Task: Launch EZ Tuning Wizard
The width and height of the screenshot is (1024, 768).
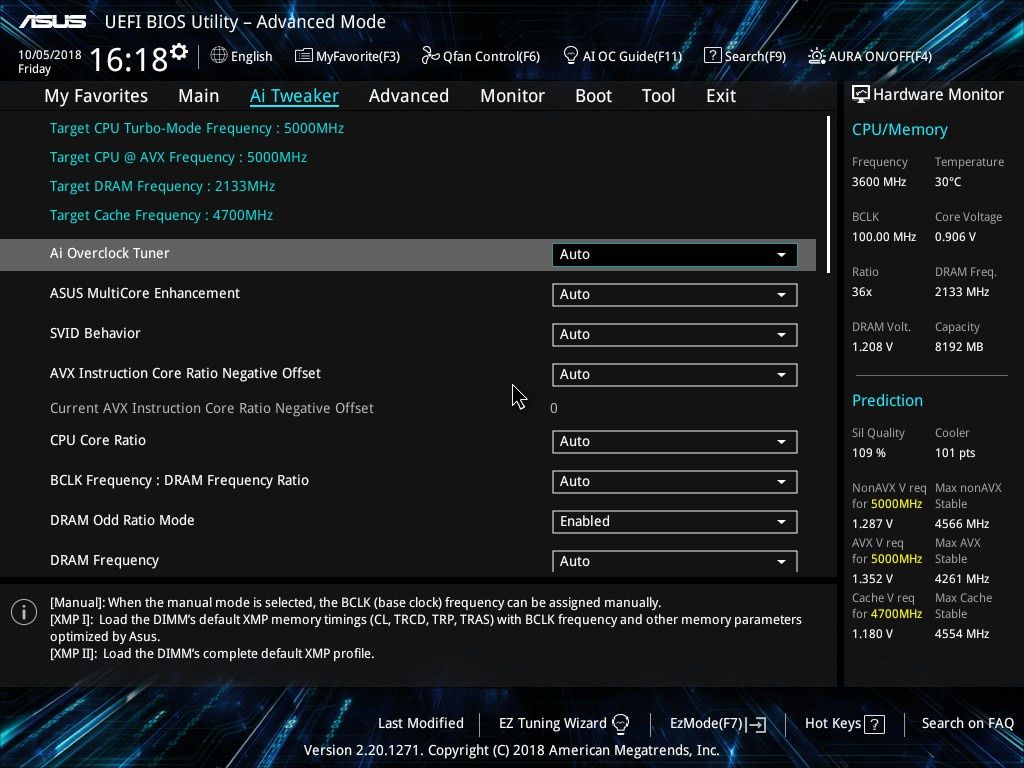Action: click(x=564, y=723)
